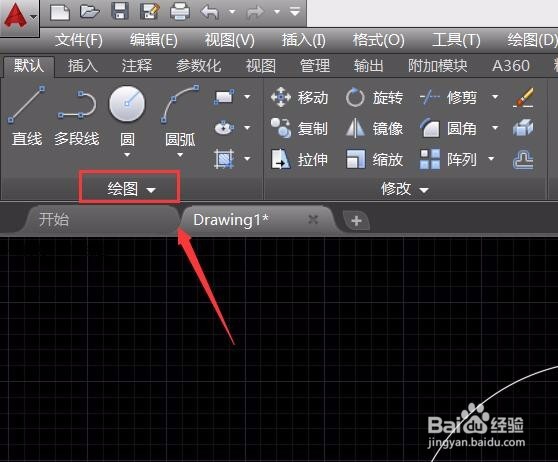Add a new drawing tab with plus

[x=356, y=221]
